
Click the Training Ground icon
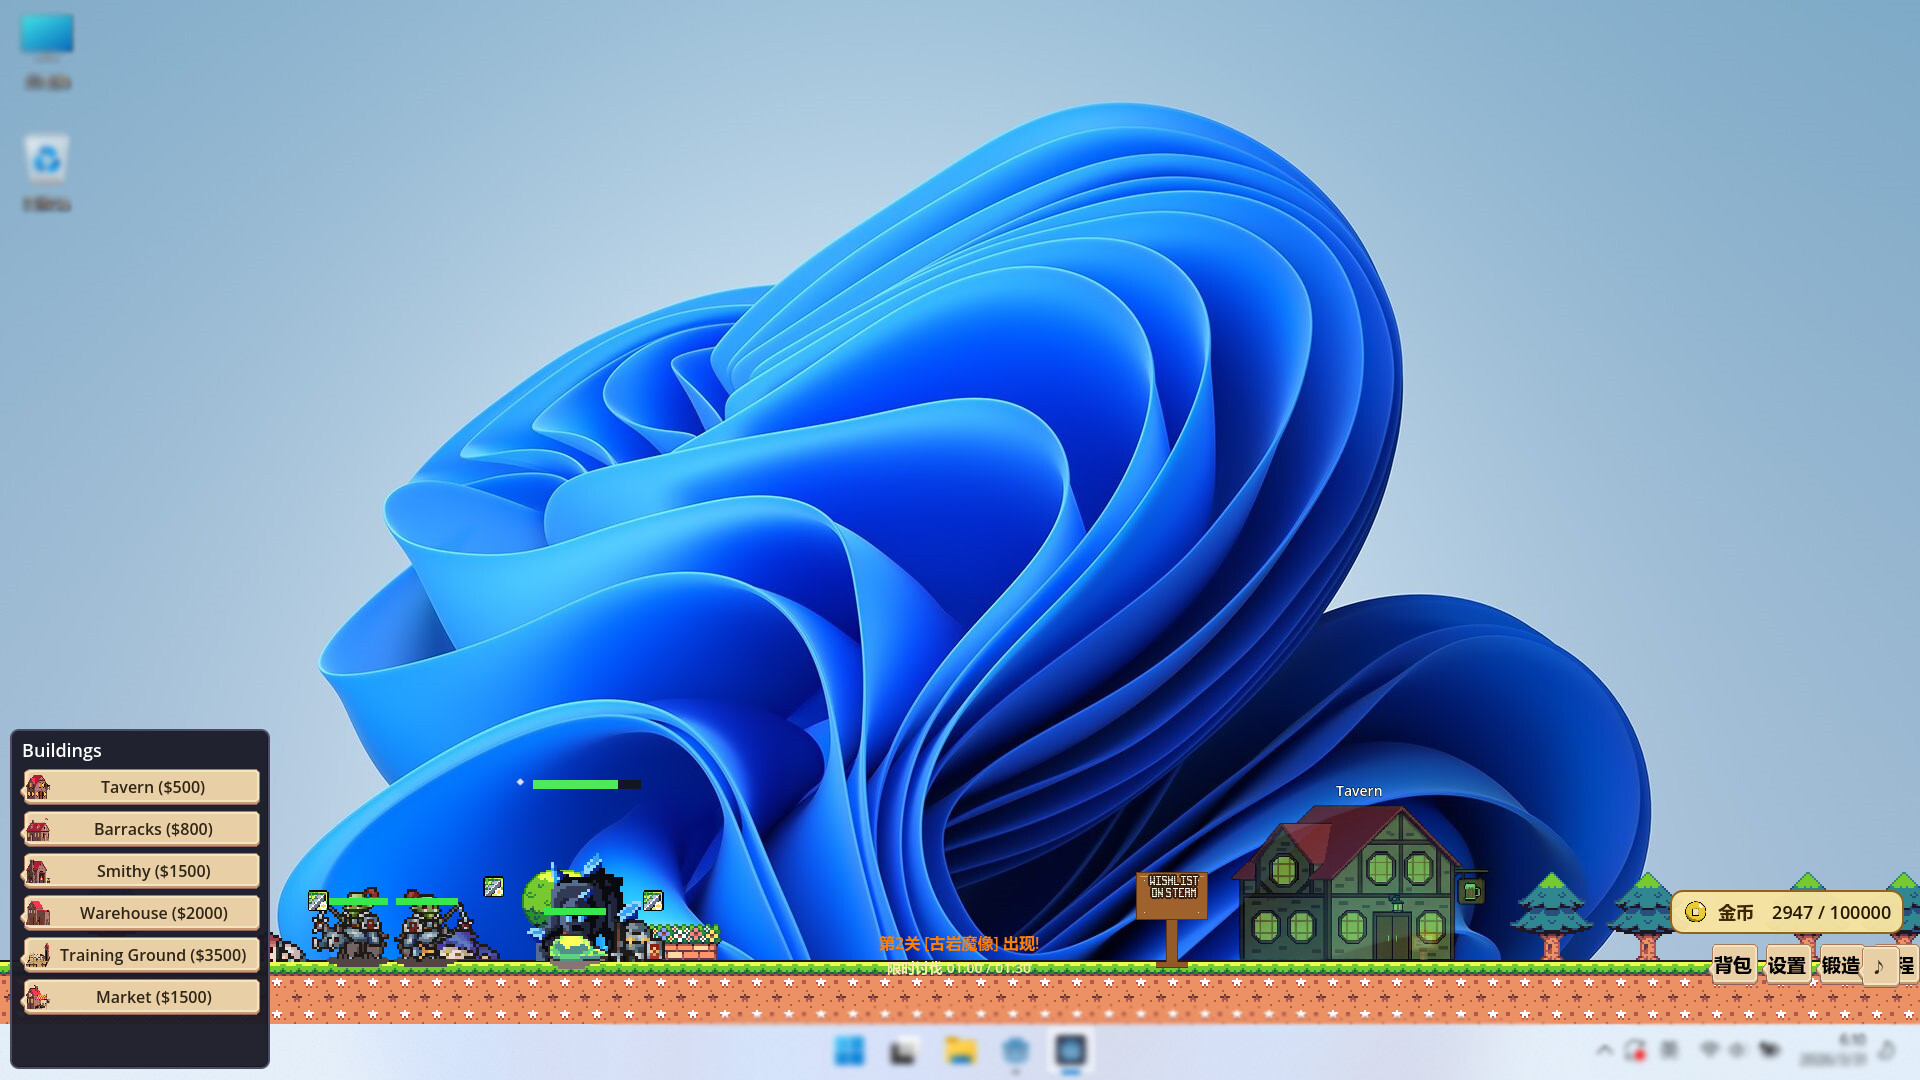click(x=38, y=955)
